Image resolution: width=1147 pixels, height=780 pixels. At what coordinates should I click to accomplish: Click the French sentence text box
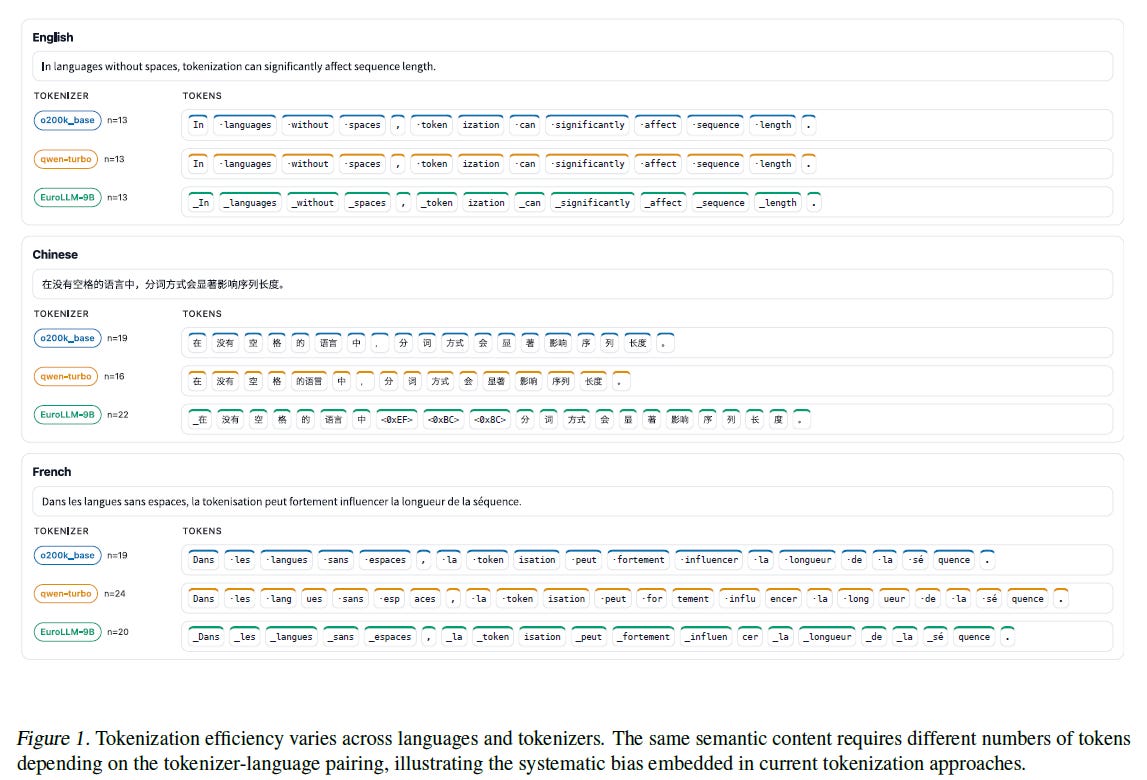pyautogui.click(x=572, y=501)
